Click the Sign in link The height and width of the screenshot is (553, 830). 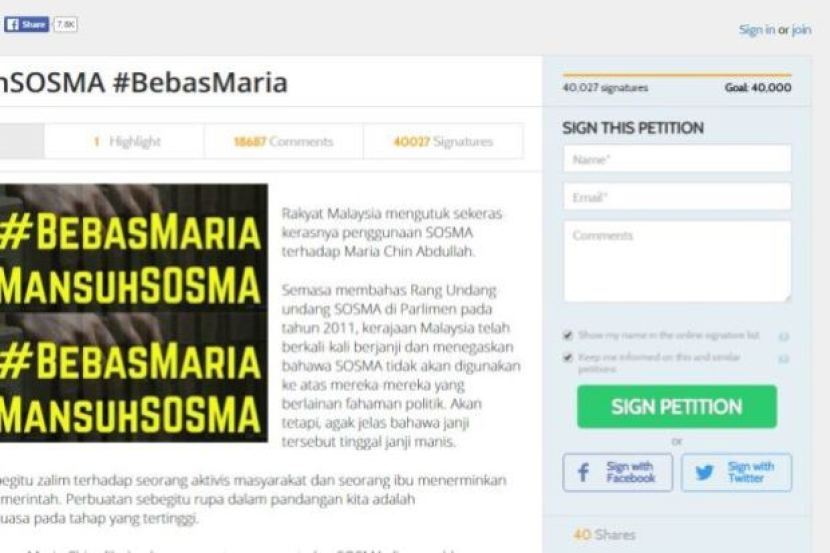click(756, 30)
